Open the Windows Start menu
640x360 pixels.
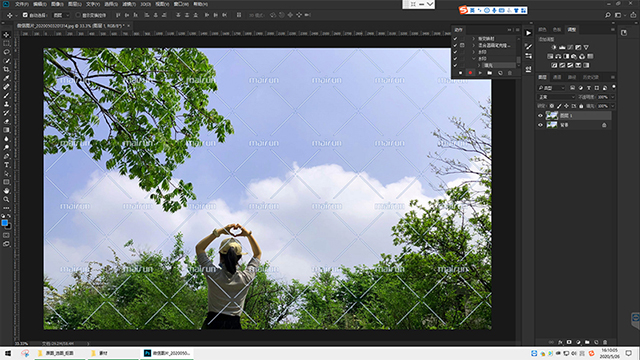click(8, 353)
